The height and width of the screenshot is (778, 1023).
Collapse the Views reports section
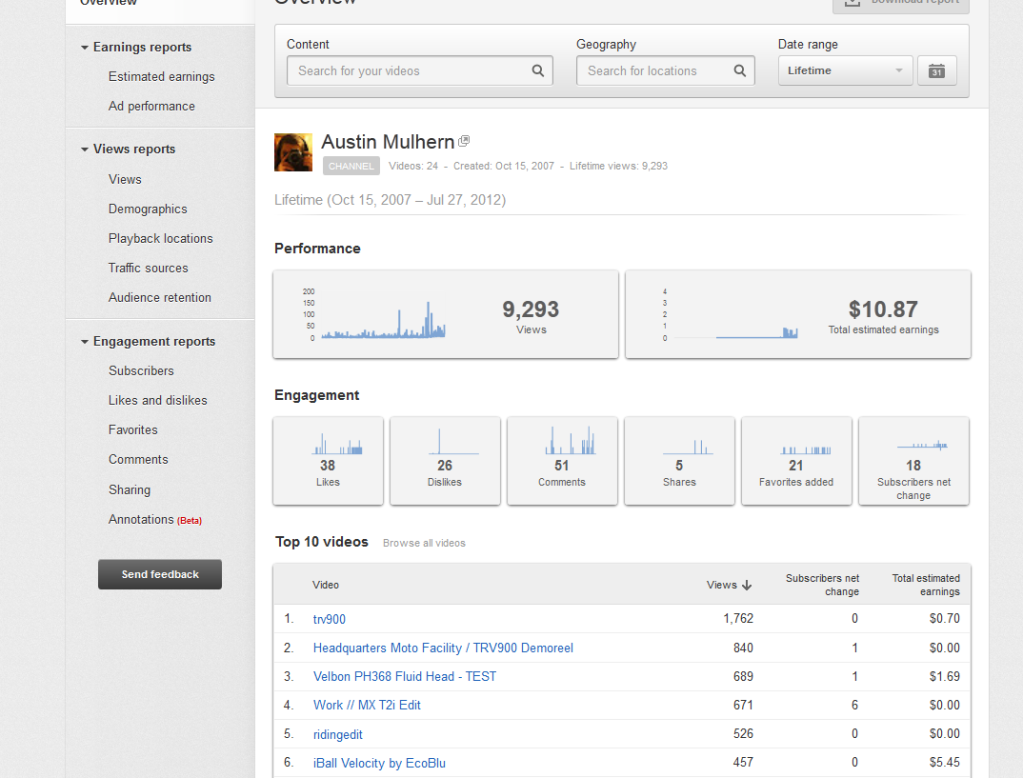(x=85, y=149)
